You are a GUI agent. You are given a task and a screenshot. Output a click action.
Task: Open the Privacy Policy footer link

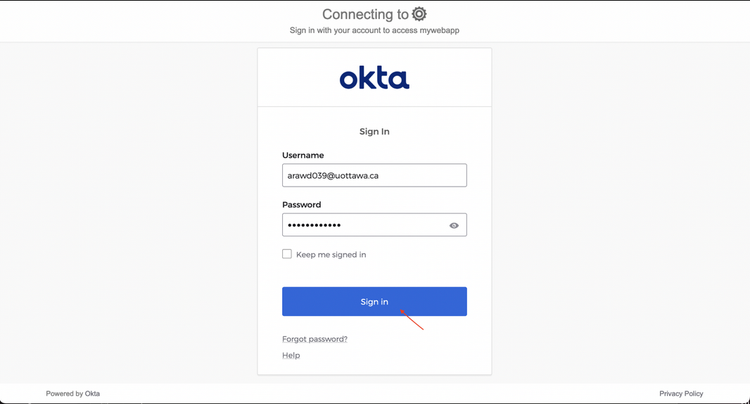681,394
